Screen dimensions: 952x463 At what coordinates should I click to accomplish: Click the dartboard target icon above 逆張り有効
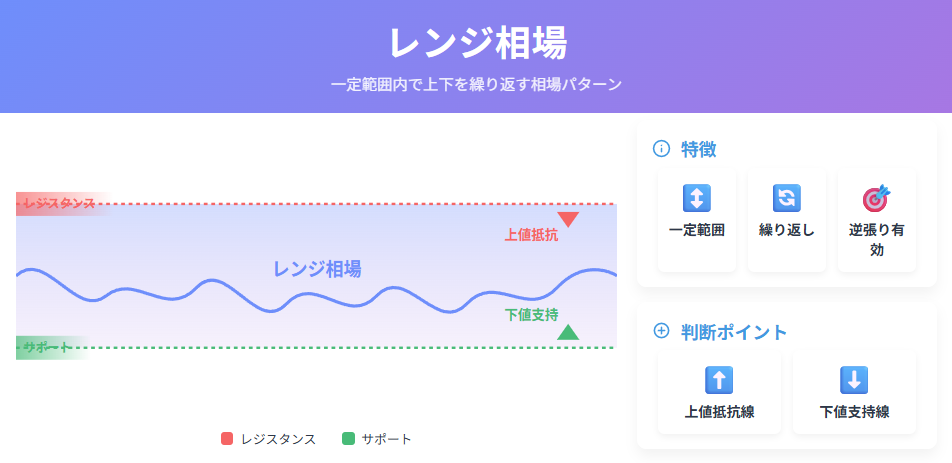[877, 198]
